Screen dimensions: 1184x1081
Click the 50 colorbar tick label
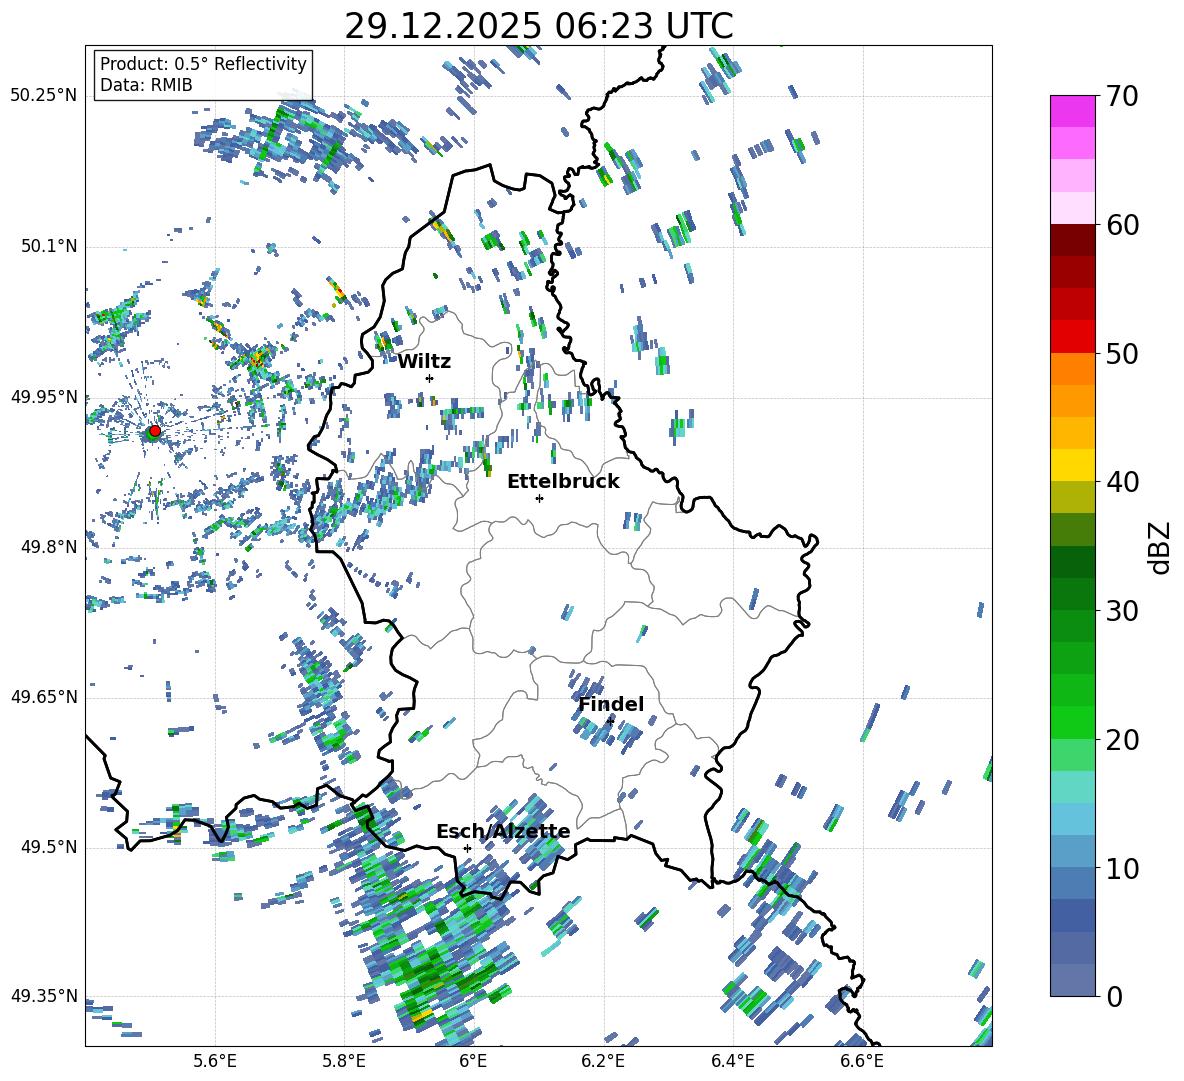pyautogui.click(x=1122, y=354)
